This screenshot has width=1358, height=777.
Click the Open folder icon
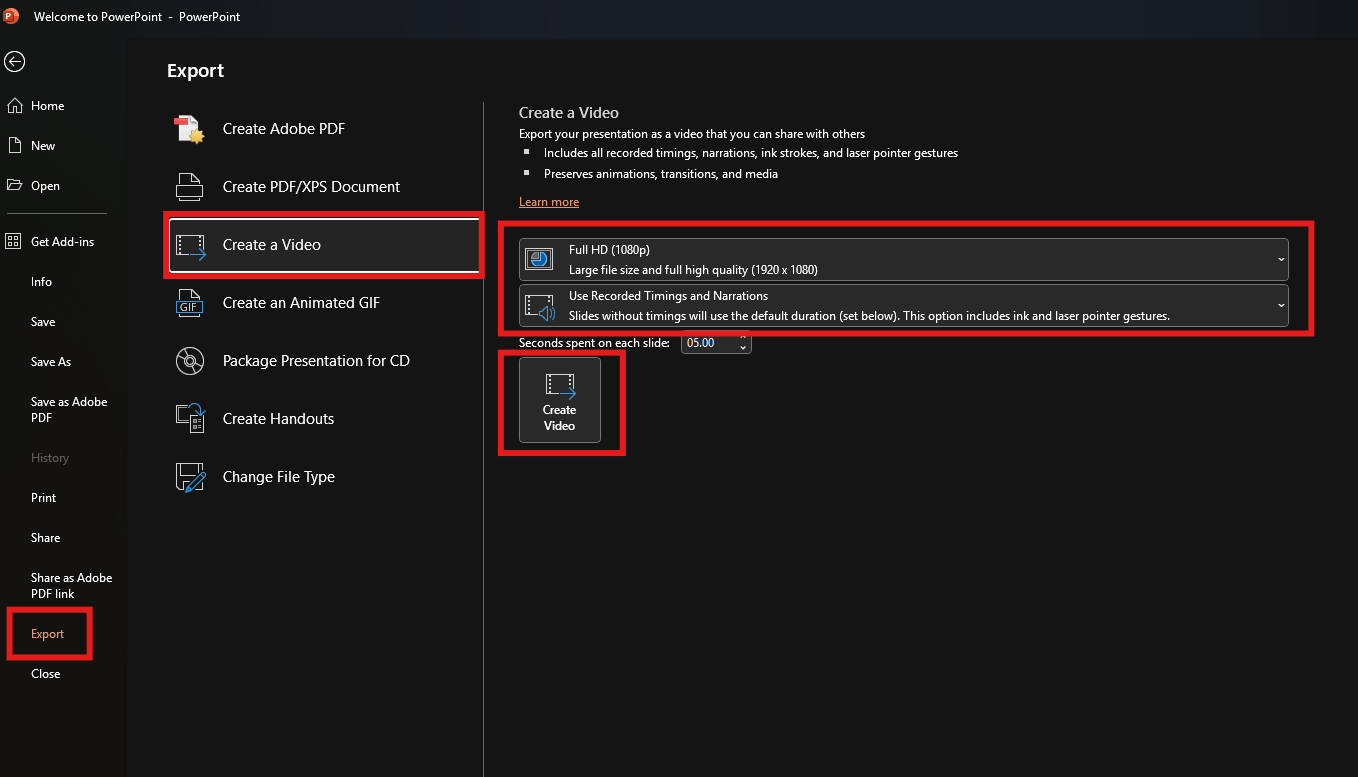tap(14, 185)
